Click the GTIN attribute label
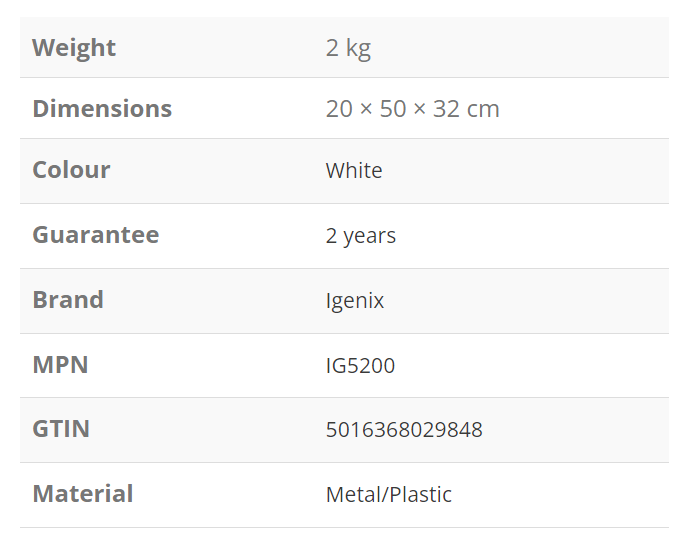 (61, 429)
